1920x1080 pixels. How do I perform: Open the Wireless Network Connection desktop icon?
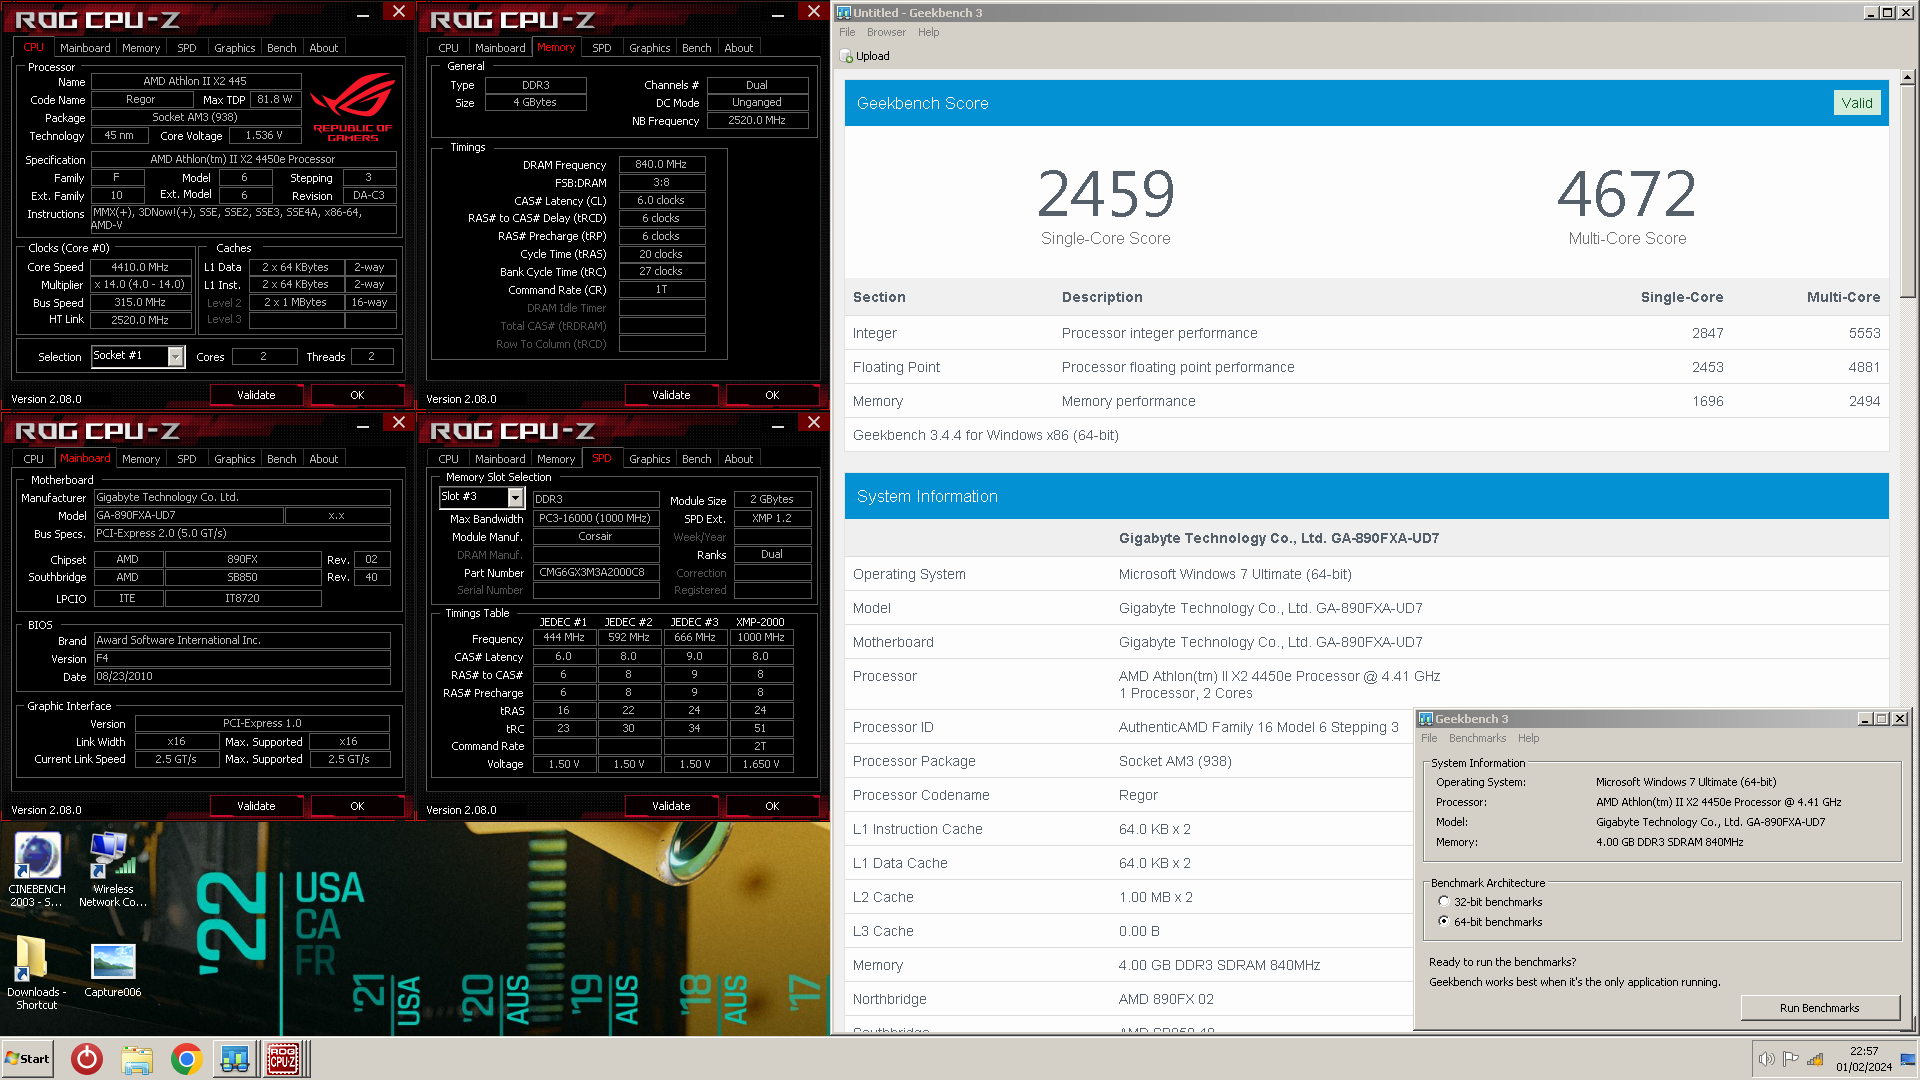[x=112, y=869]
